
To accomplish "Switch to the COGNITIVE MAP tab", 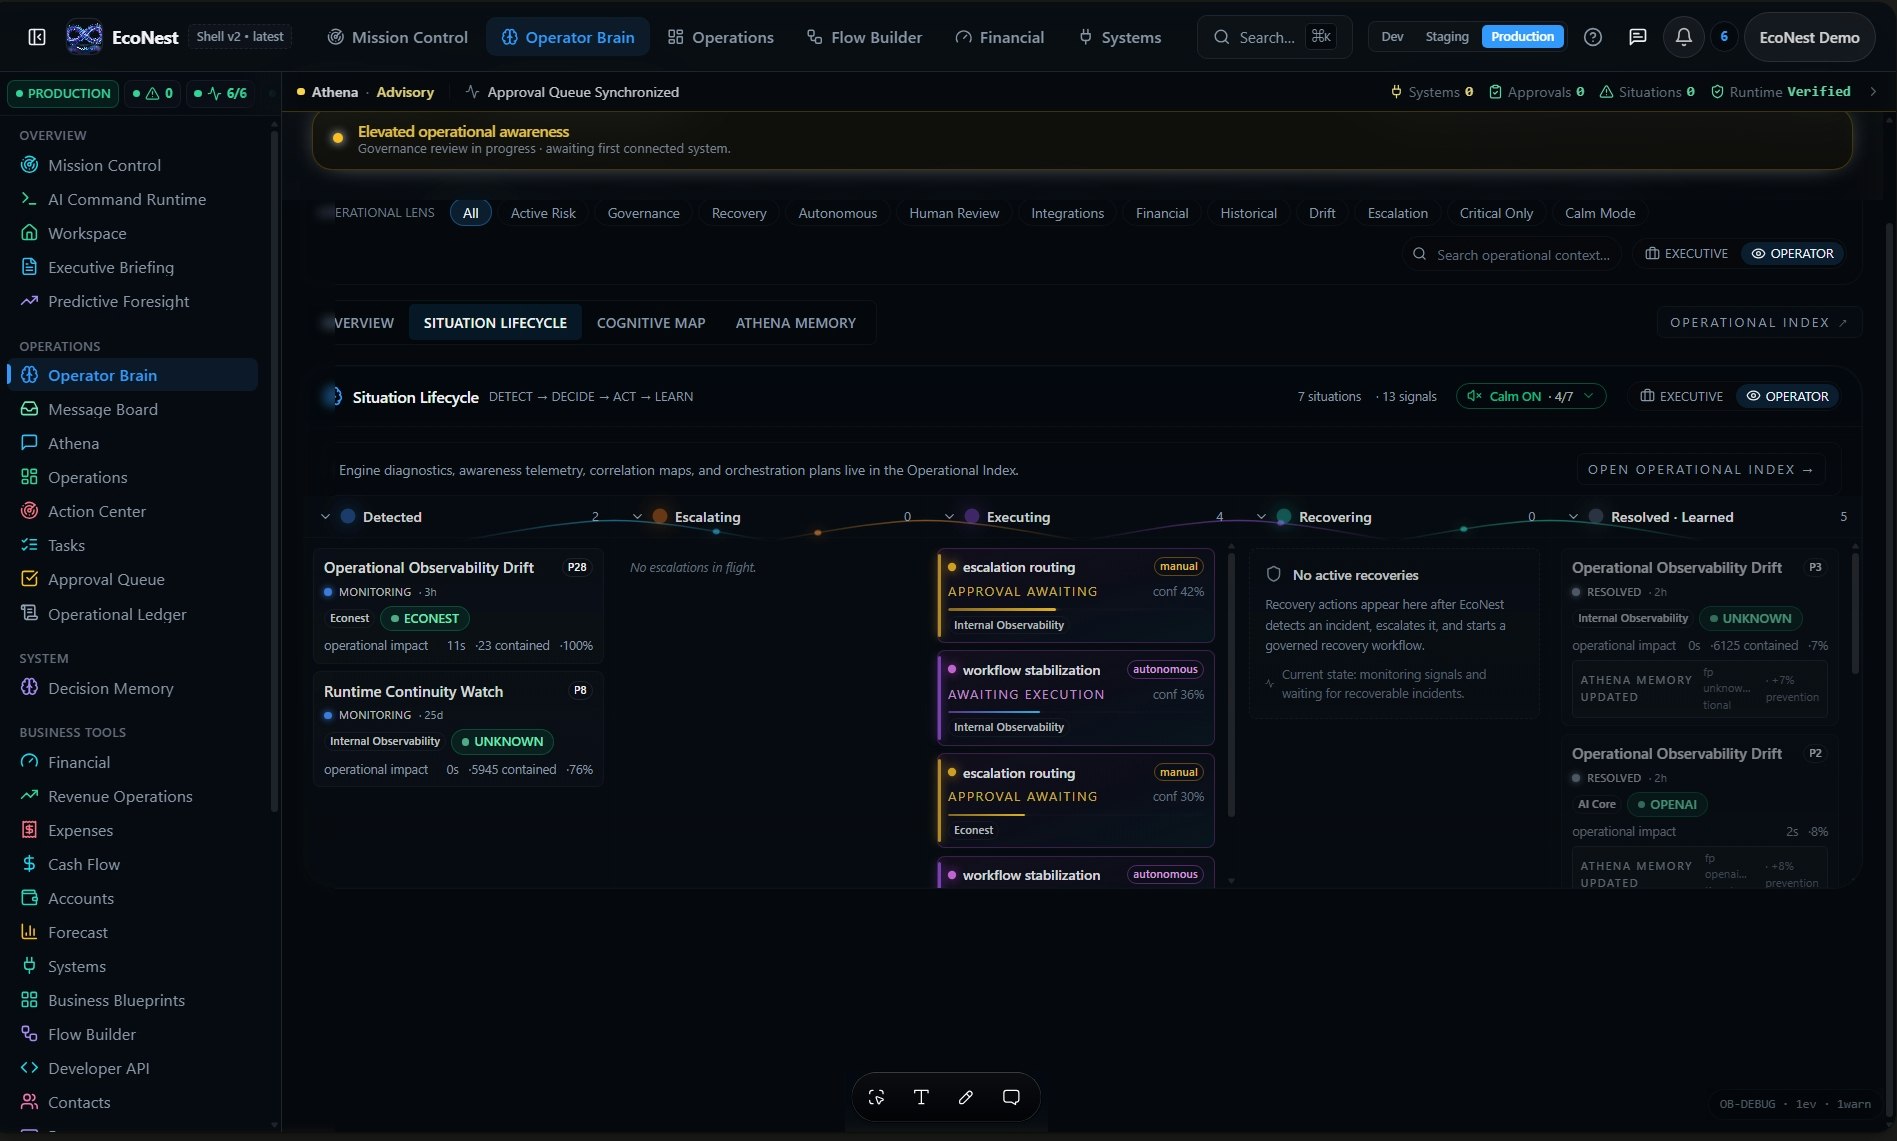I will tap(651, 323).
